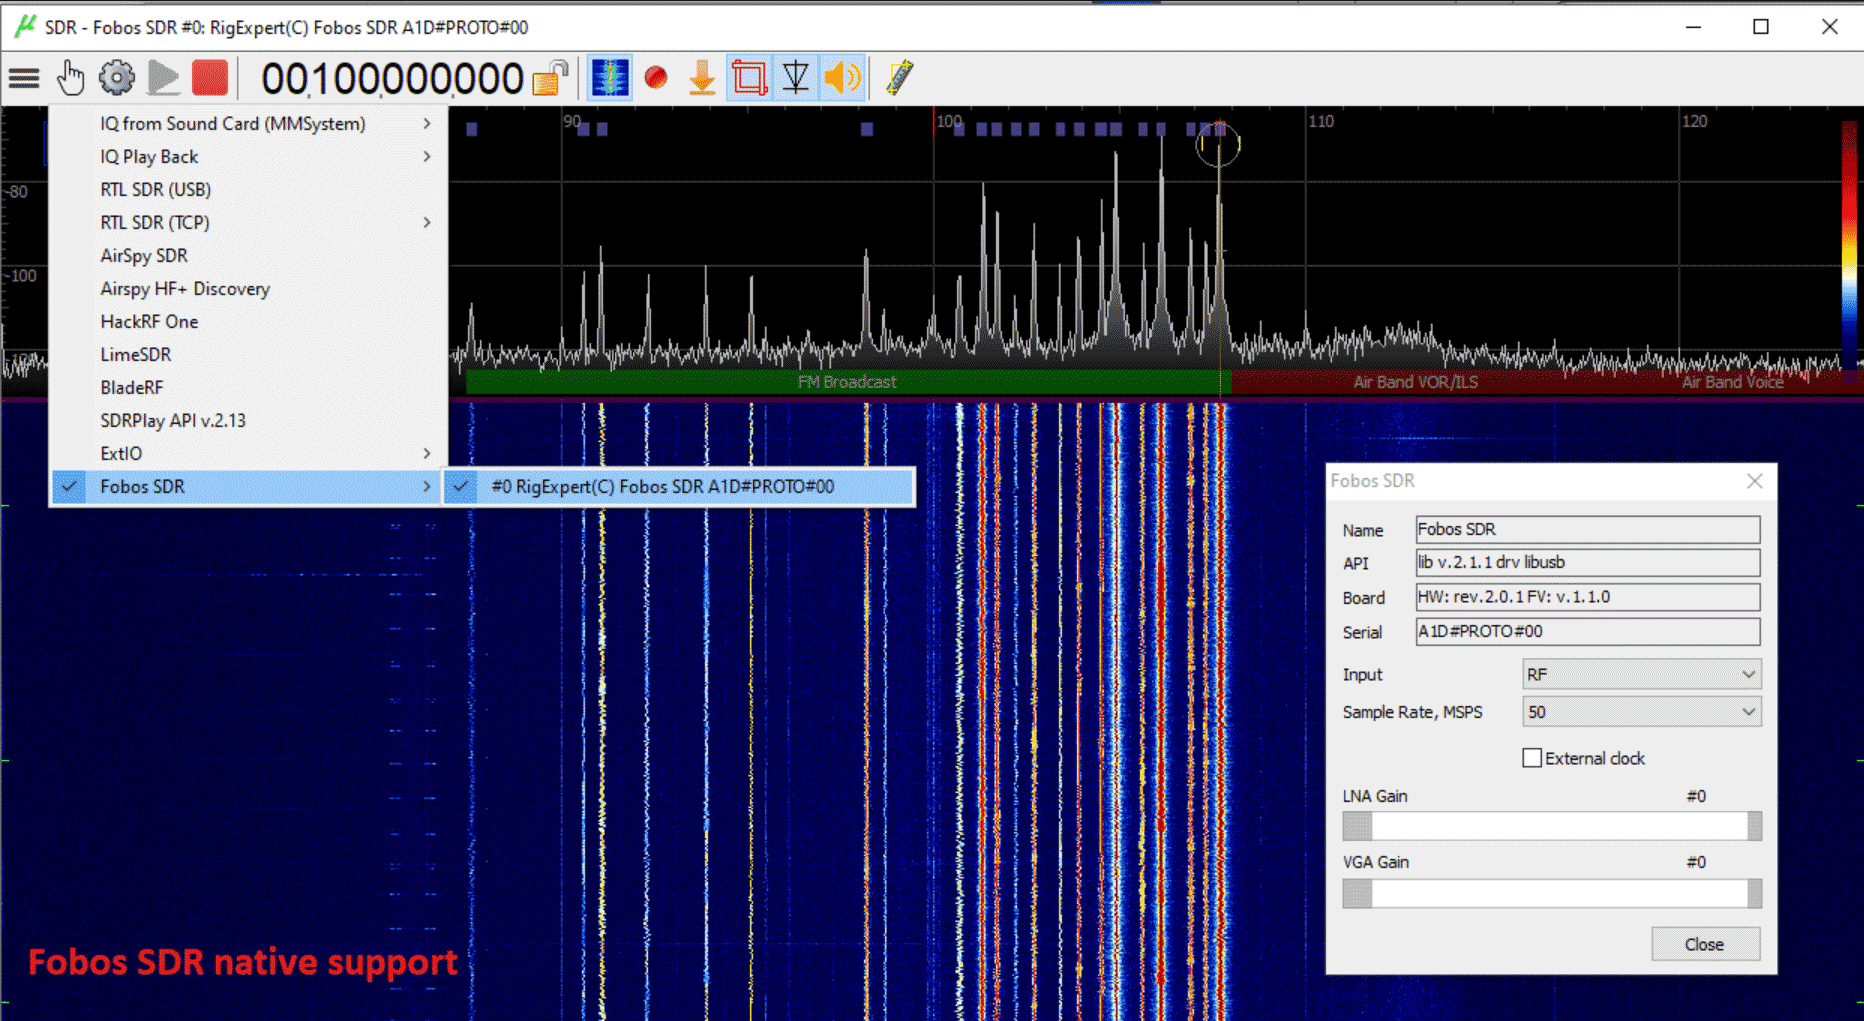Screen dimensions: 1864x1021
Task: Click the 120 frequency scale label
Action: click(1694, 121)
